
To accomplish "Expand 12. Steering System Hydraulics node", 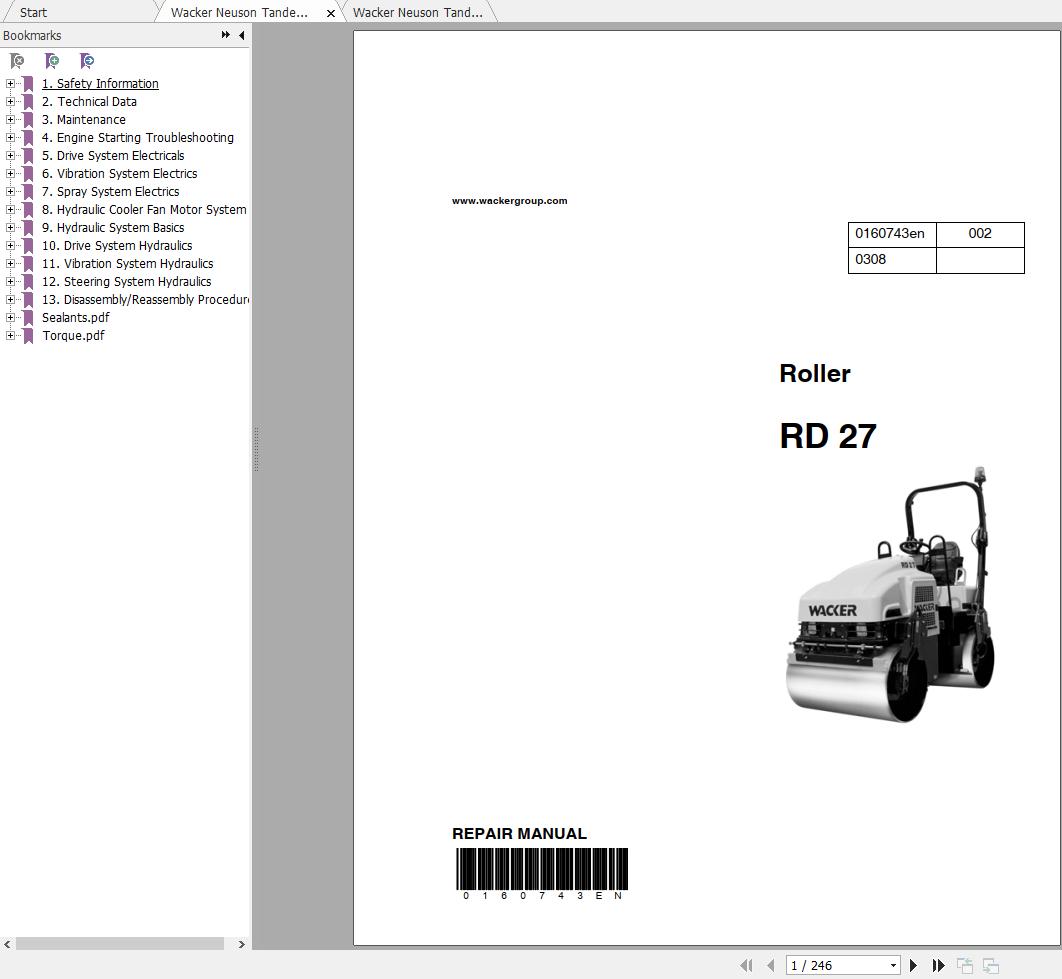I will pyautogui.click(x=10, y=281).
